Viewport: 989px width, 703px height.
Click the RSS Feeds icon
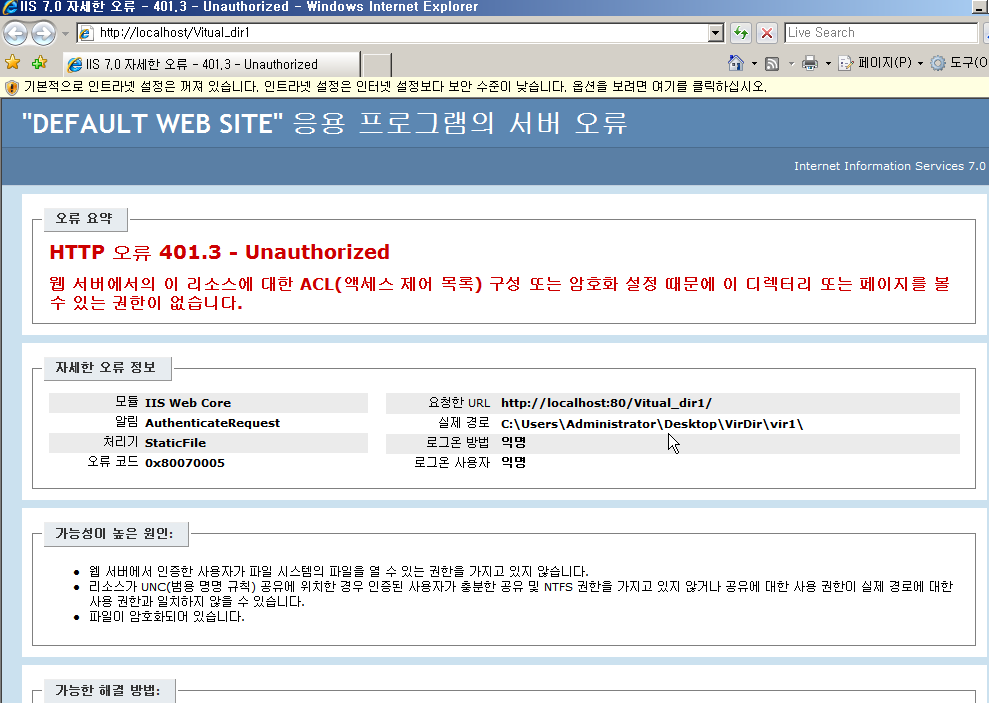pos(772,64)
